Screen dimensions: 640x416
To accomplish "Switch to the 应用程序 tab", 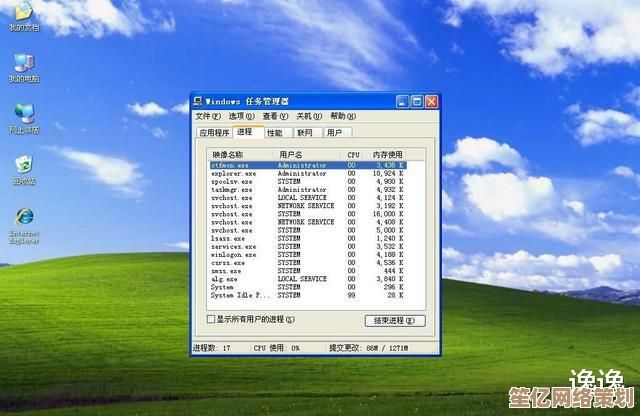I will pyautogui.click(x=214, y=133).
